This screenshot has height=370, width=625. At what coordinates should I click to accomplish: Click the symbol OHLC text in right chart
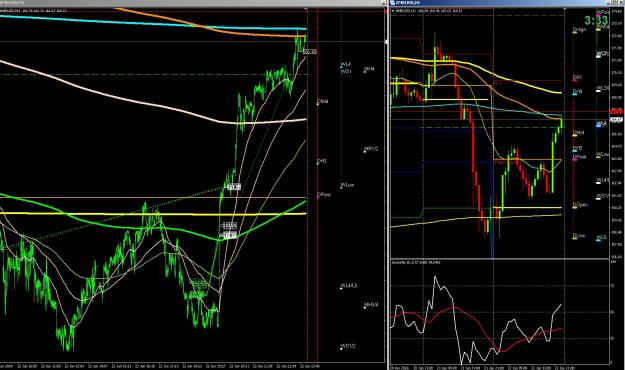(x=428, y=11)
